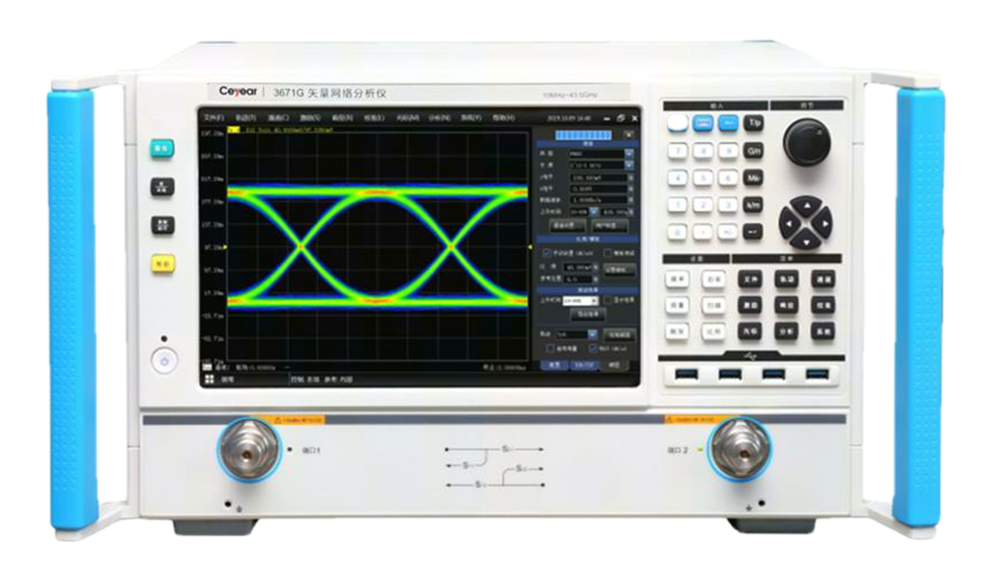This screenshot has width=1000, height=576.
Task: Click the Windows Start icon on the analyzer screen
Action: [x=209, y=380]
